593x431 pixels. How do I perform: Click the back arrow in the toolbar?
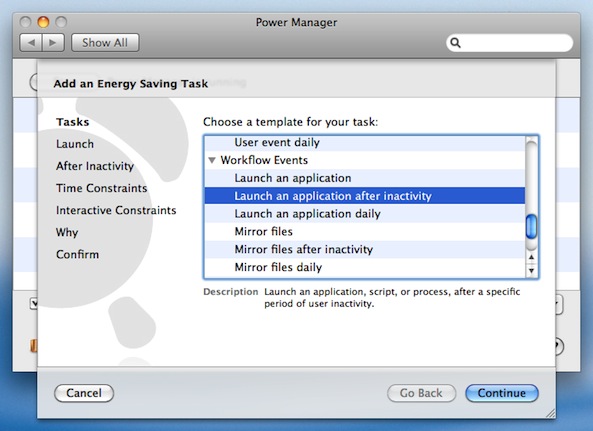[x=31, y=42]
